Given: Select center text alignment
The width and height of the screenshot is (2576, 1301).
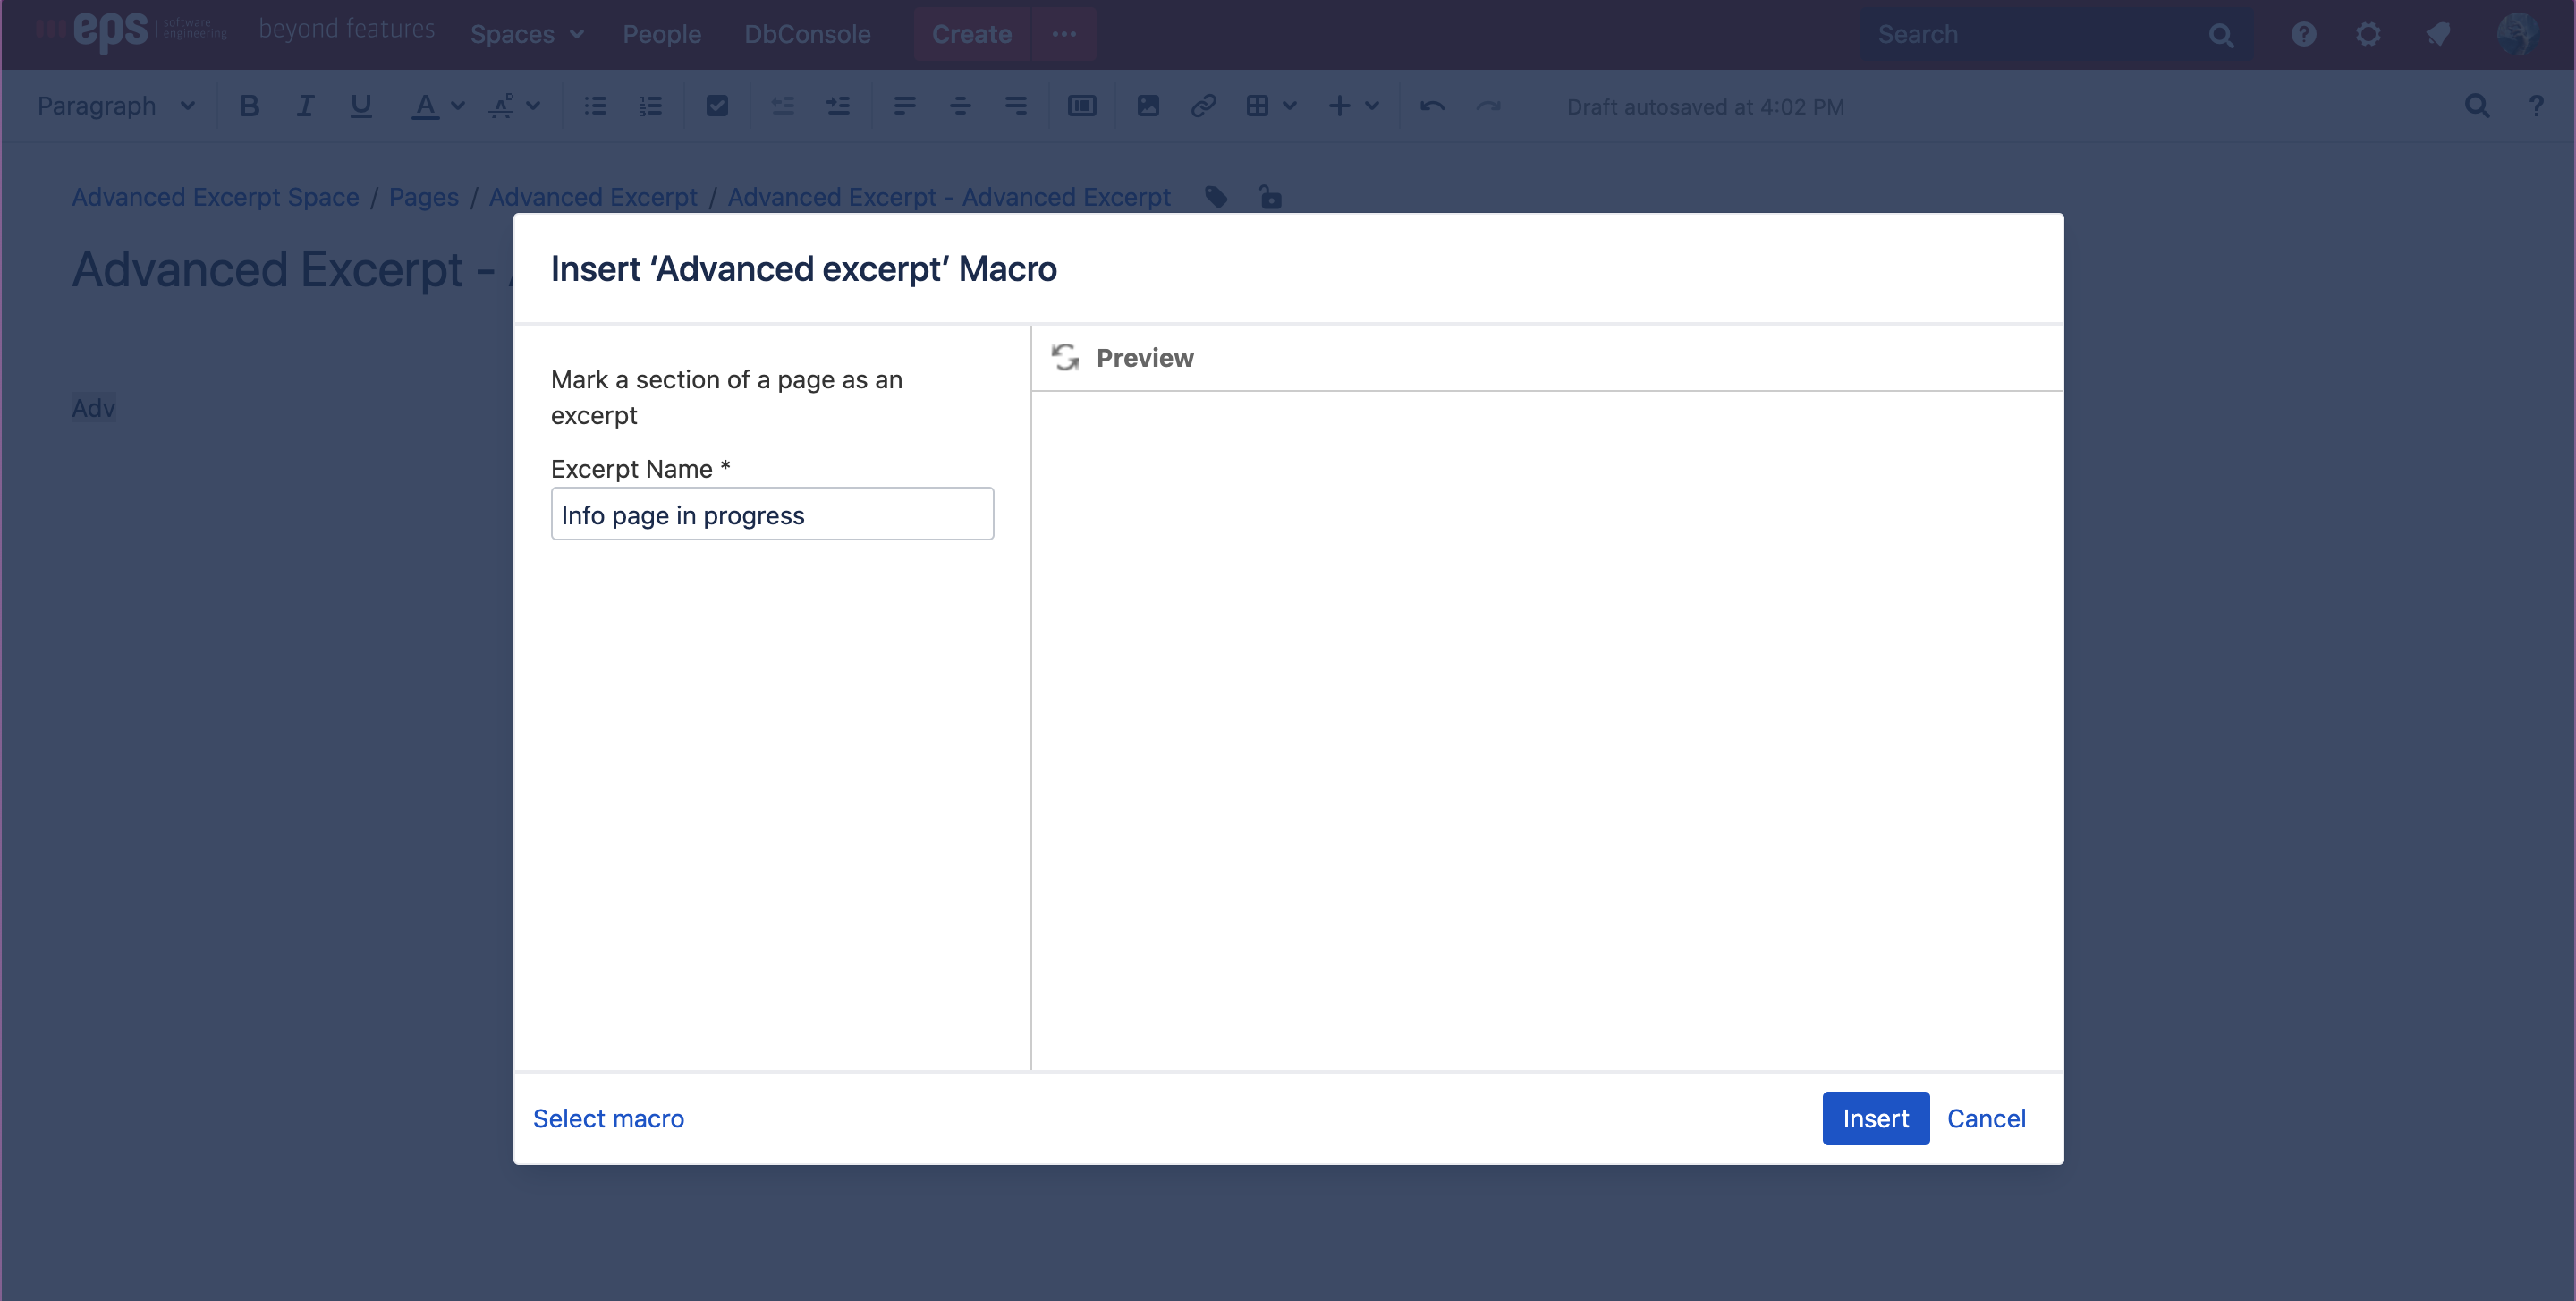Looking at the screenshot, I should point(959,106).
